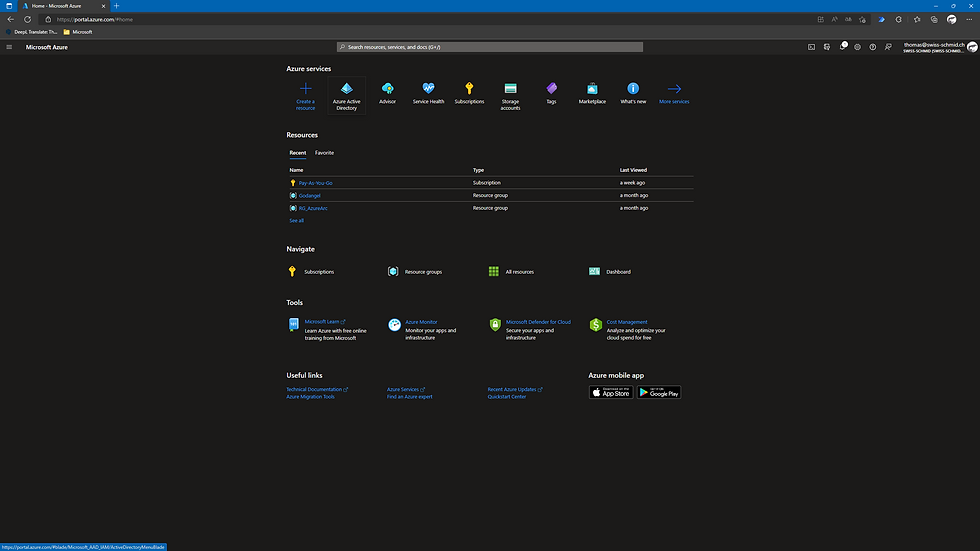Image resolution: width=980 pixels, height=551 pixels.
Task: Navigate to Dashboard
Action: tap(610, 272)
